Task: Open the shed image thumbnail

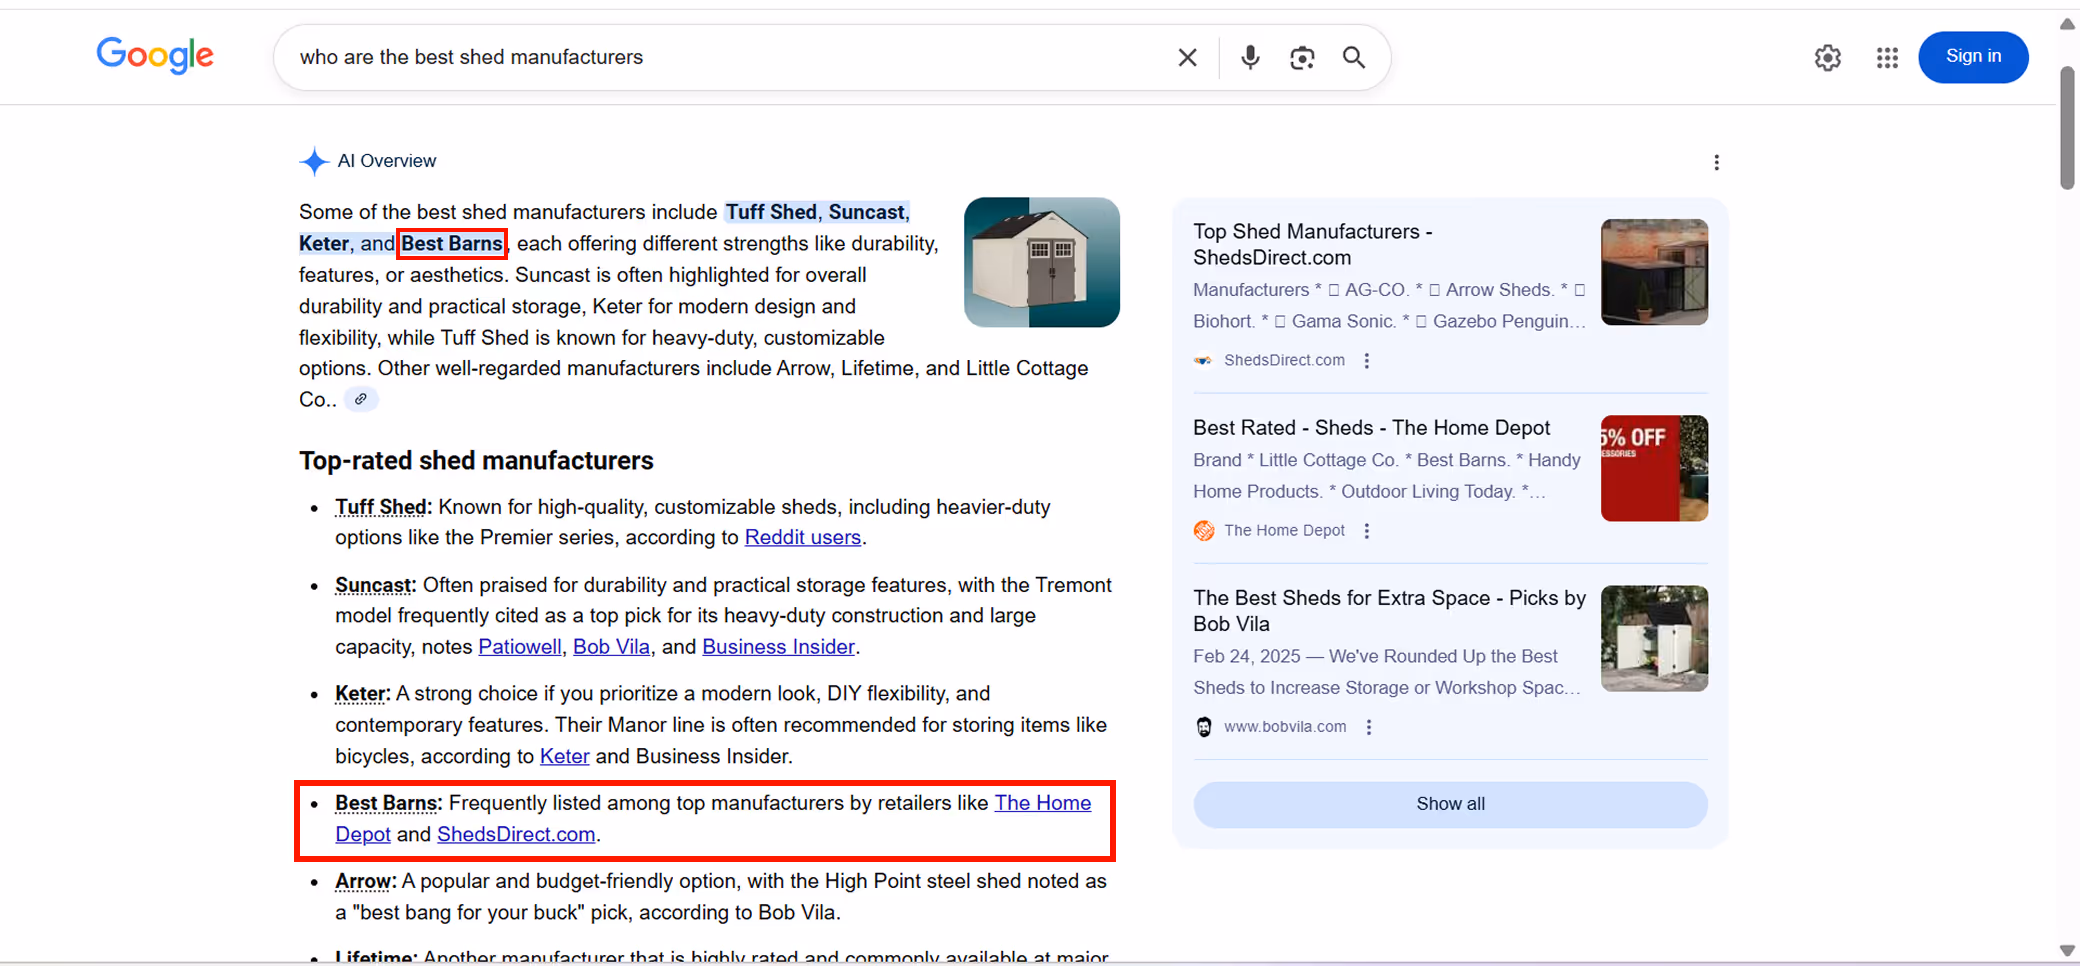Action: 1041,262
